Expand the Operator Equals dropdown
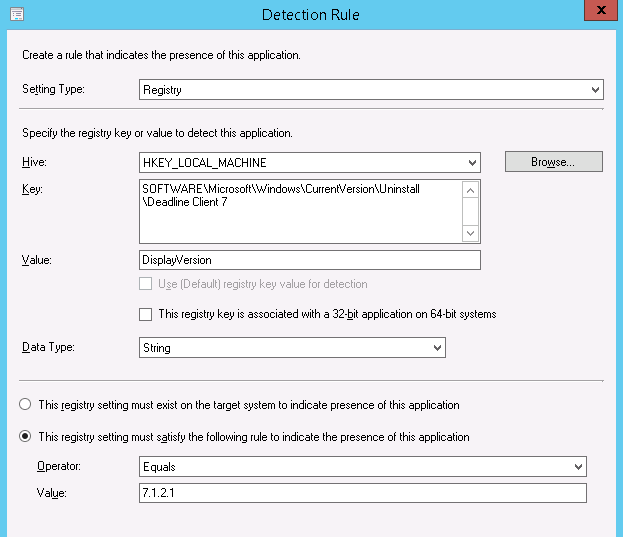The image size is (623, 537). [362, 467]
